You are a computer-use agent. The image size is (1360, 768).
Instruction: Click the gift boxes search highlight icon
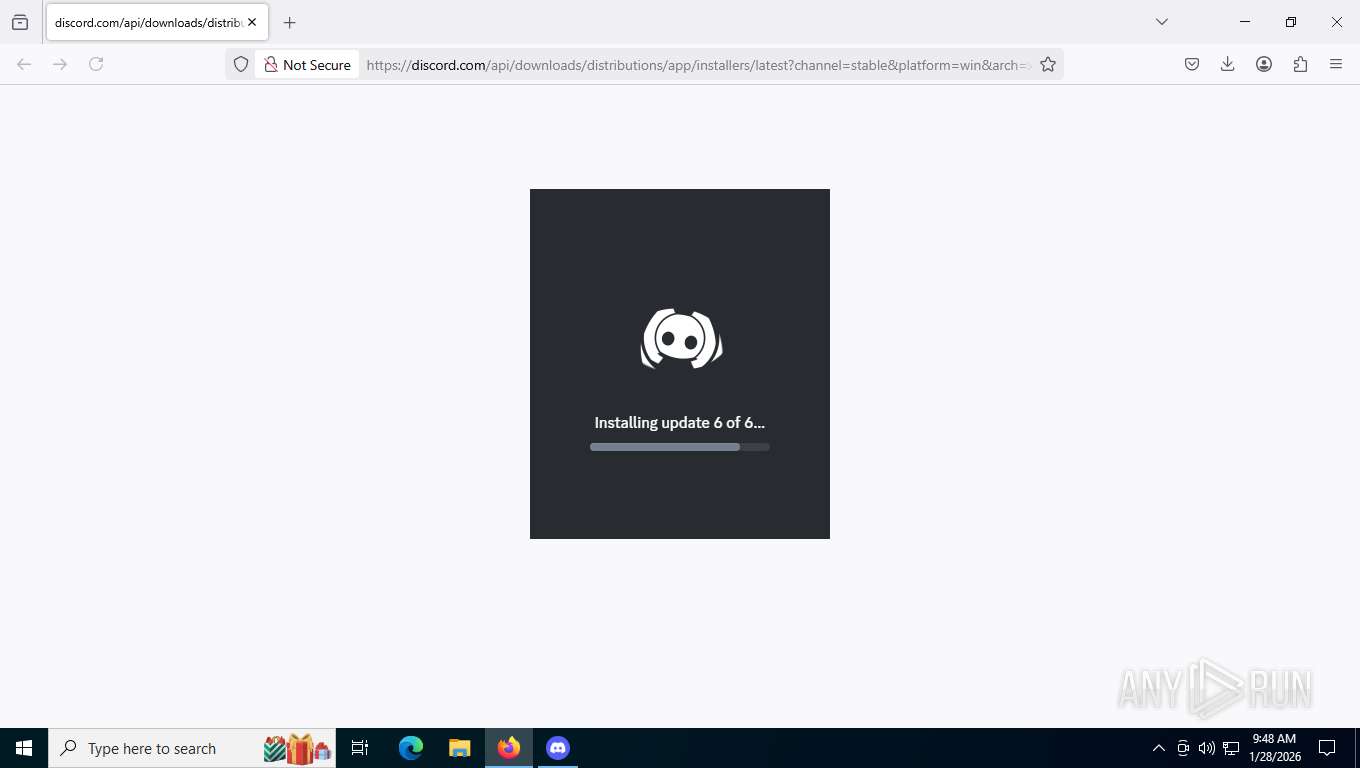(x=298, y=748)
